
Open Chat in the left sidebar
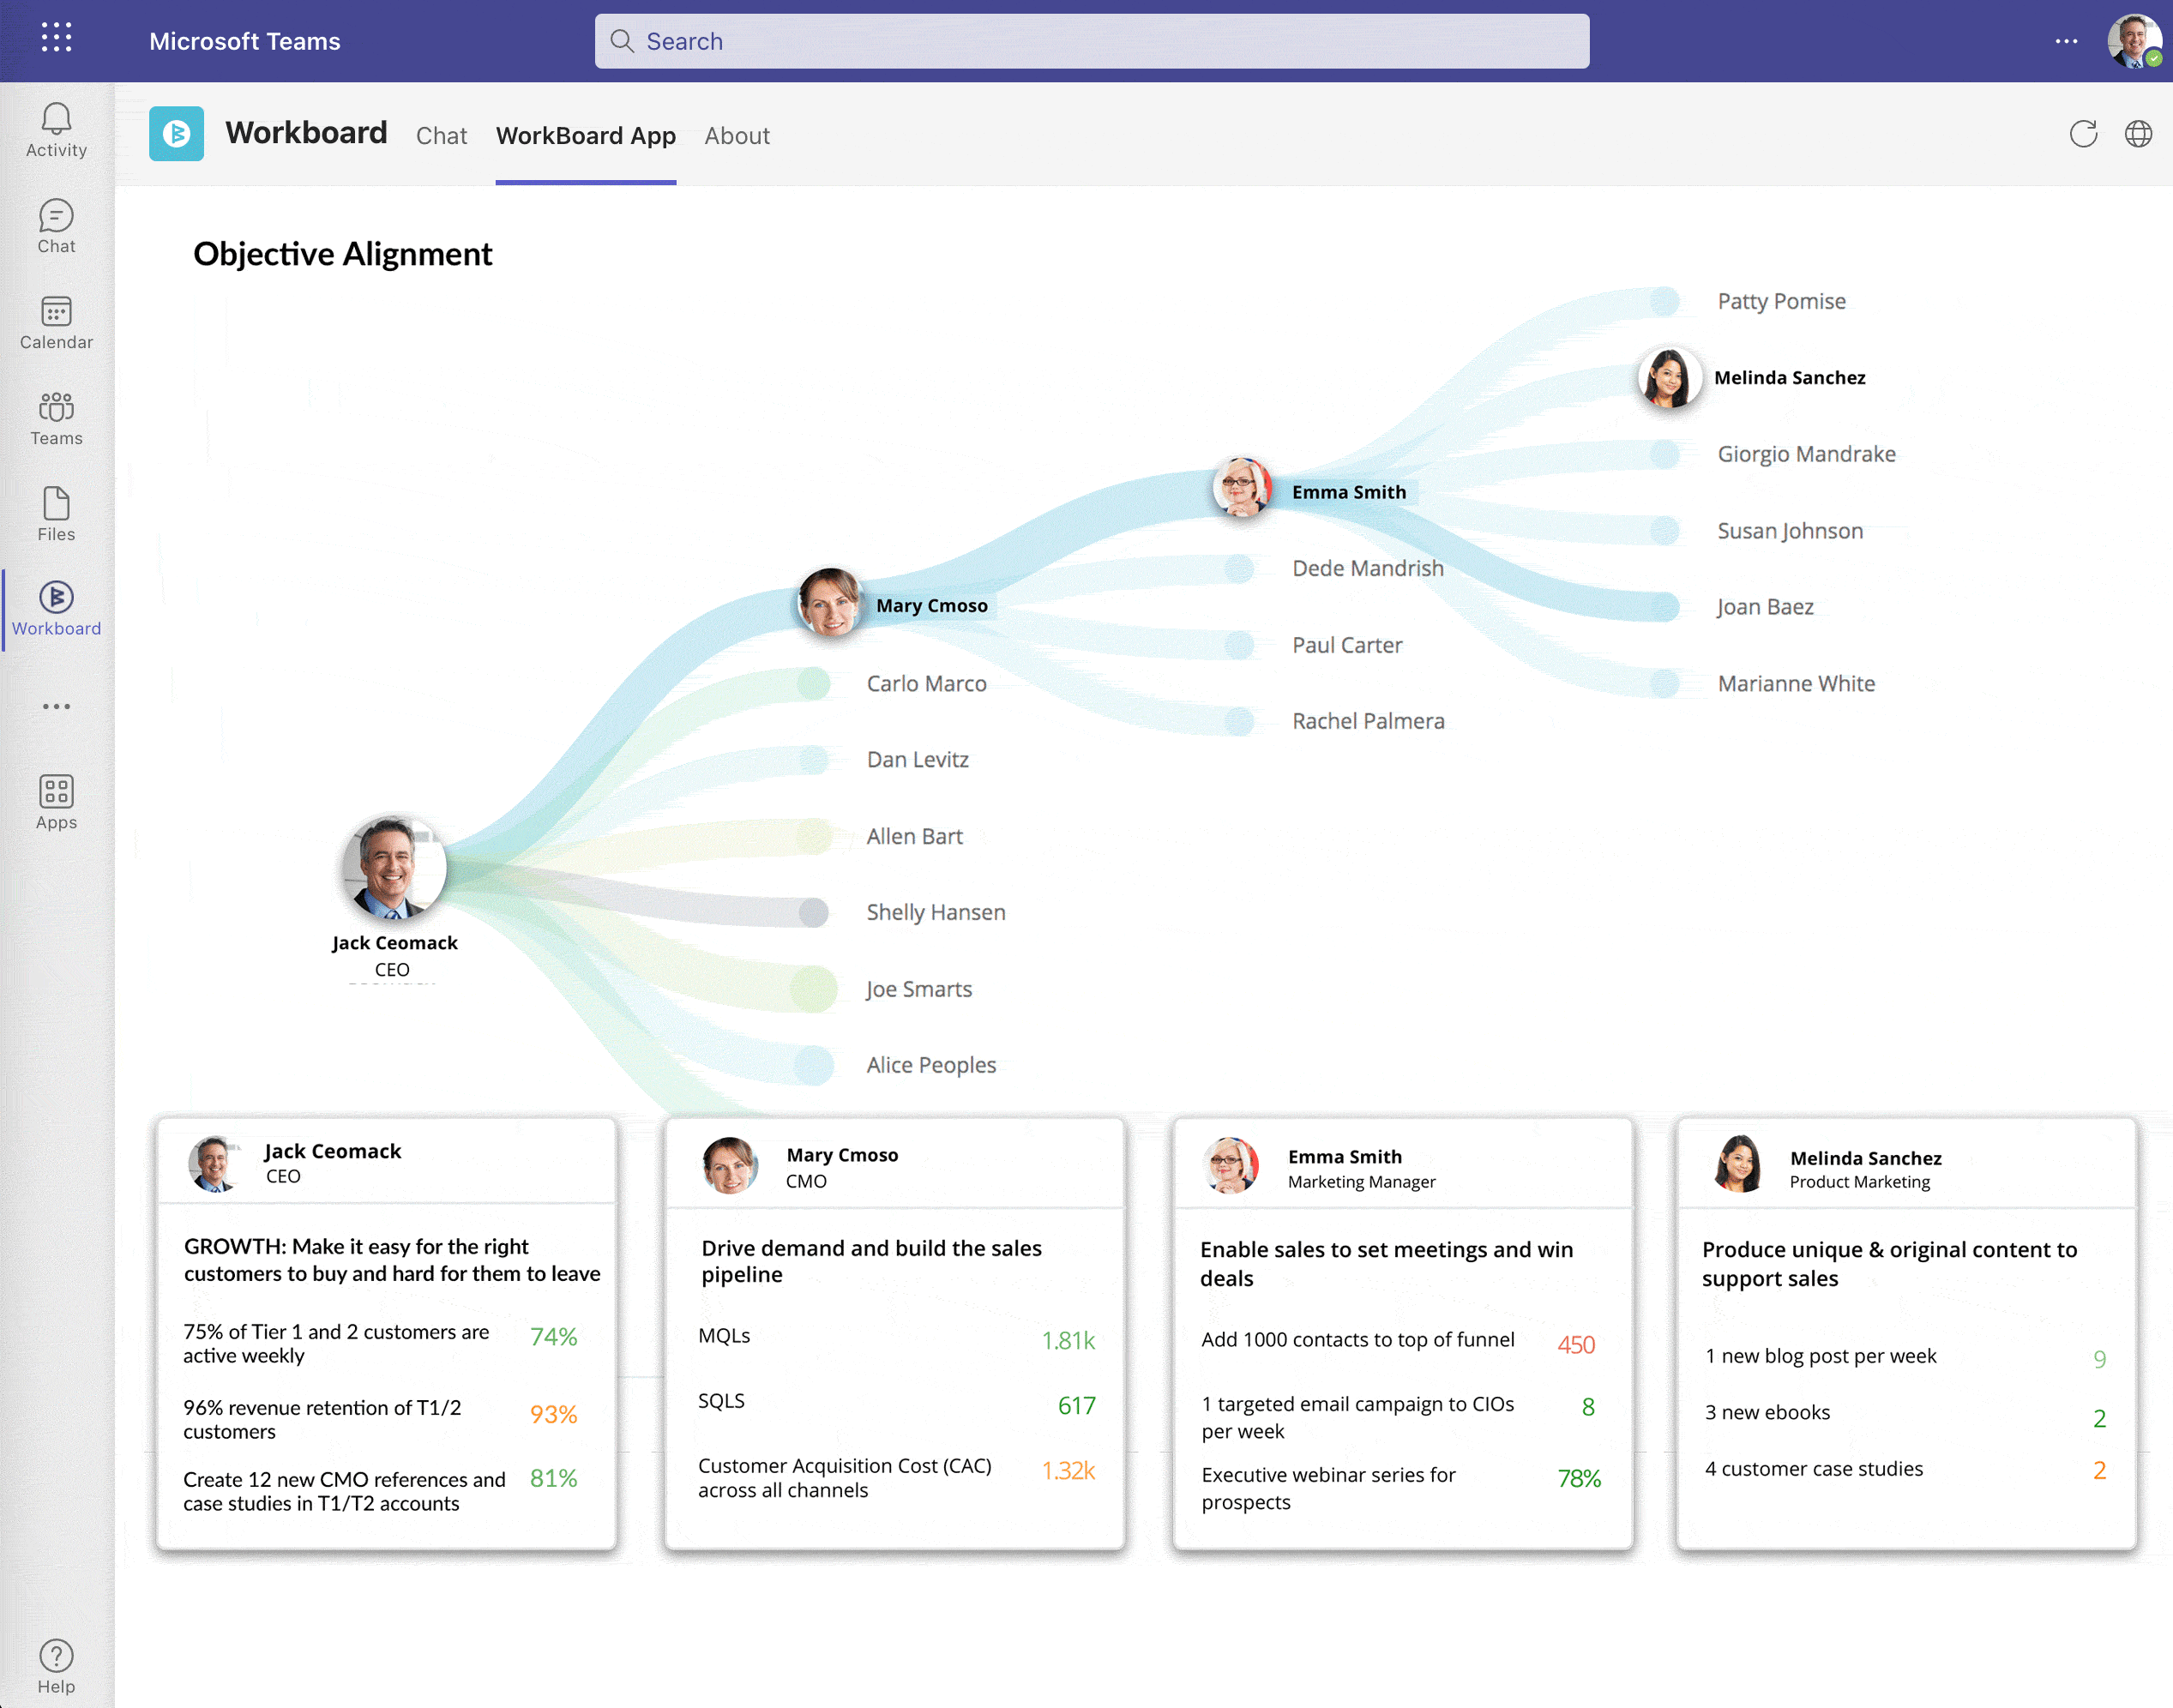tap(56, 227)
